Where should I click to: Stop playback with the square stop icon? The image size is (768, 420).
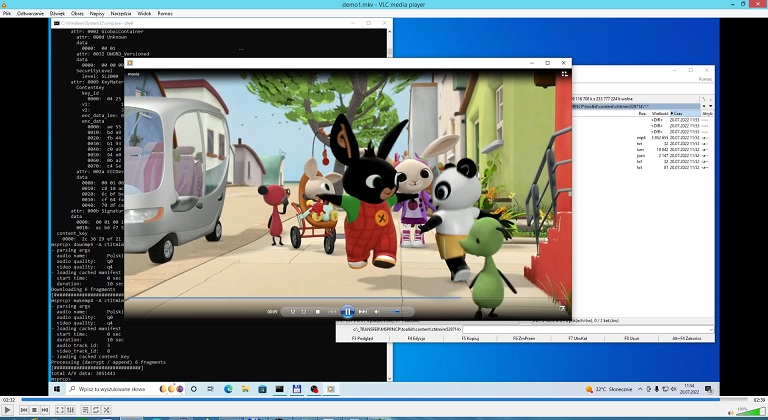point(34,410)
